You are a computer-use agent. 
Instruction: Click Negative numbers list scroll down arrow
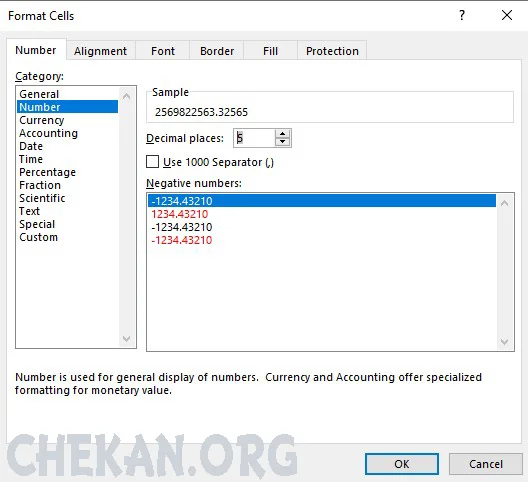(504, 342)
